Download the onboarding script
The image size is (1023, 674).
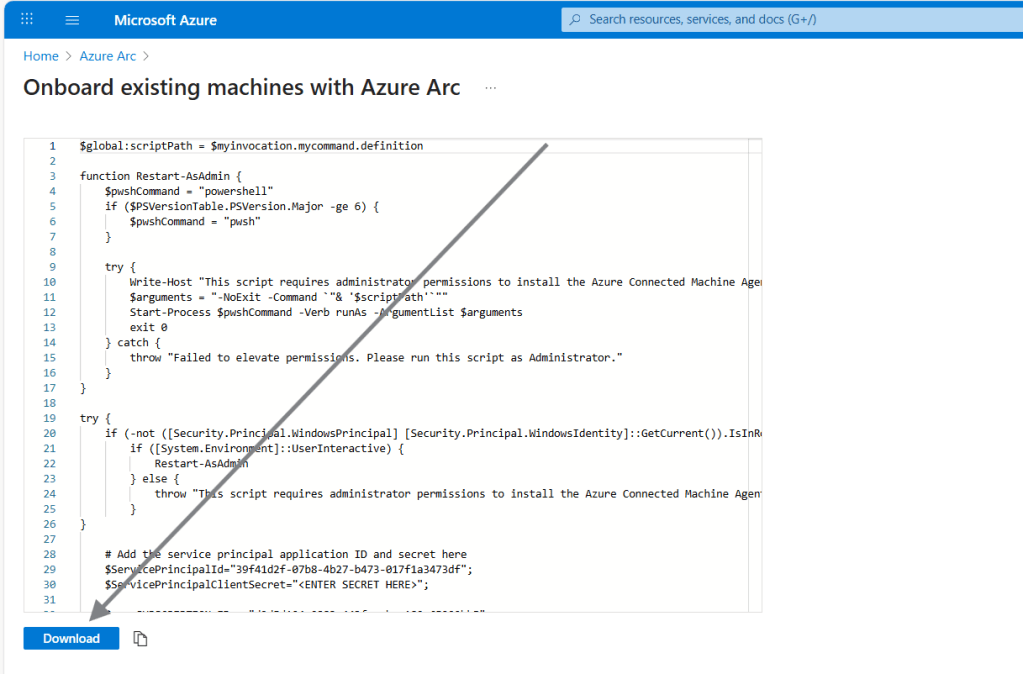pos(71,639)
